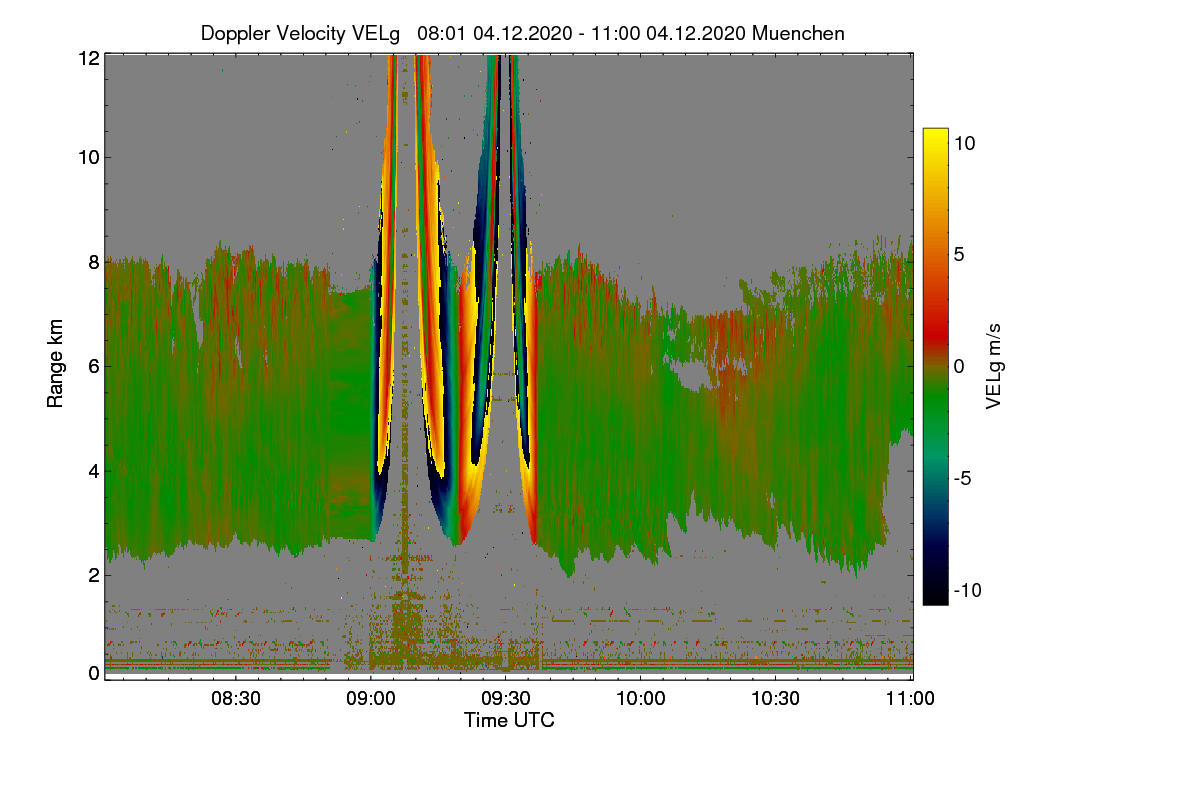Screen dimensions: 1200x800
Task: Click the 10 km range tick label
Action: (x=88, y=157)
